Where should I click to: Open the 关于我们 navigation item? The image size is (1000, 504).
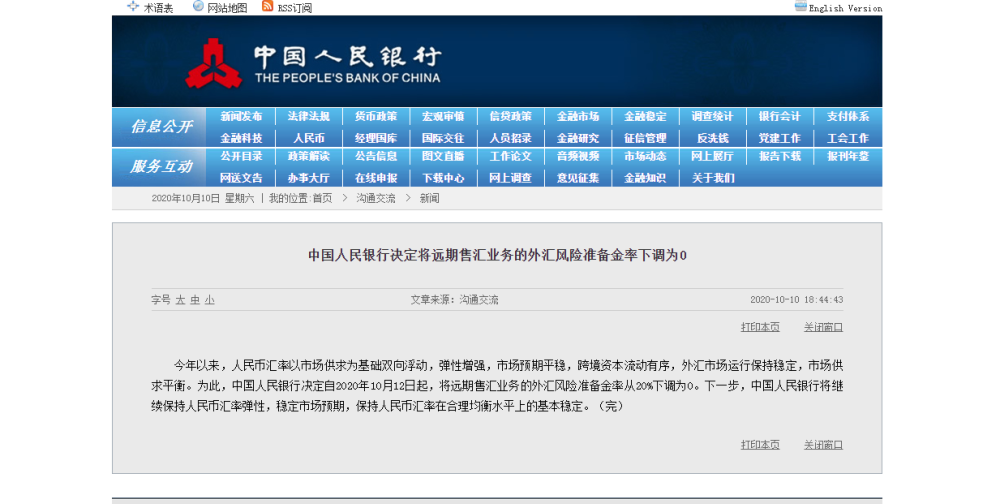point(712,178)
